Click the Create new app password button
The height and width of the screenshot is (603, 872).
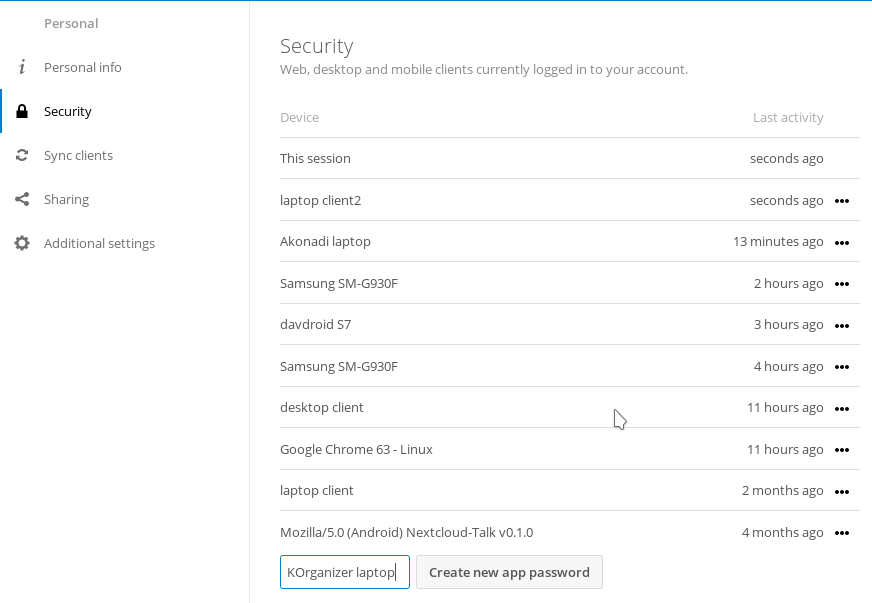(x=509, y=572)
